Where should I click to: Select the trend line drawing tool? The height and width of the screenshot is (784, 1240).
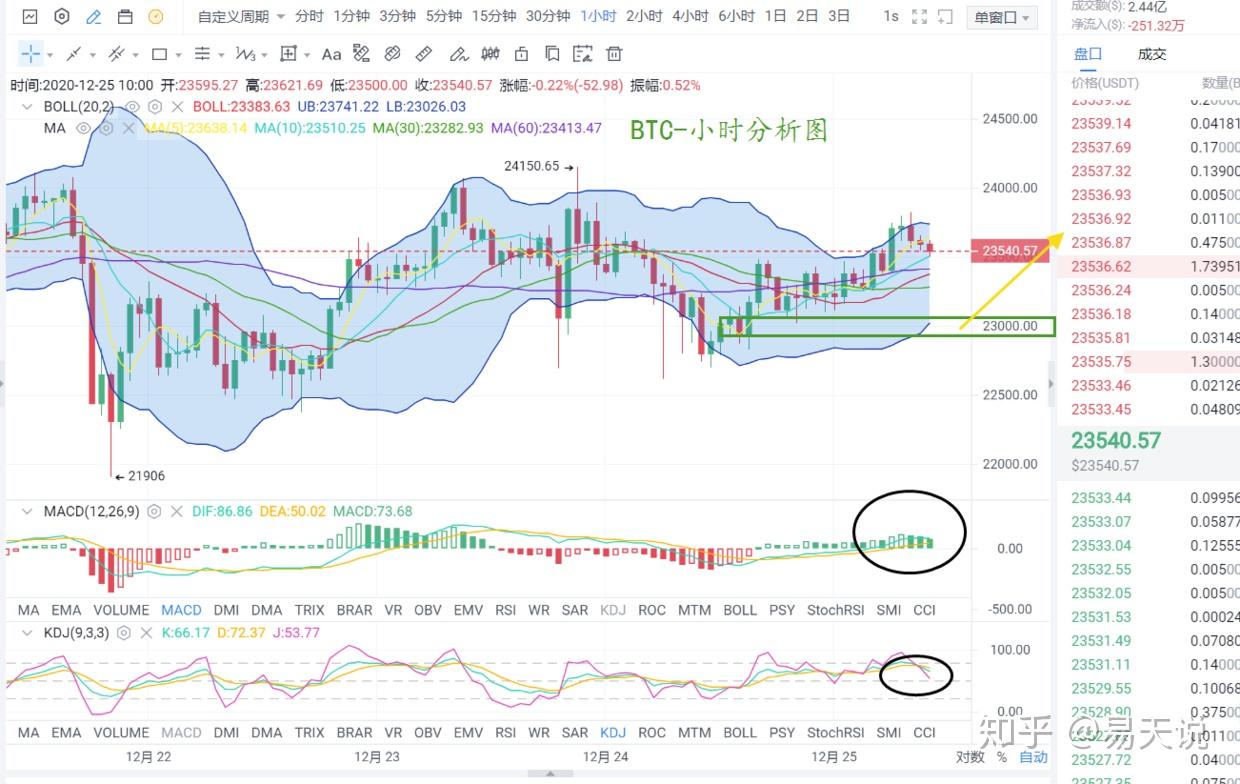click(x=72, y=53)
